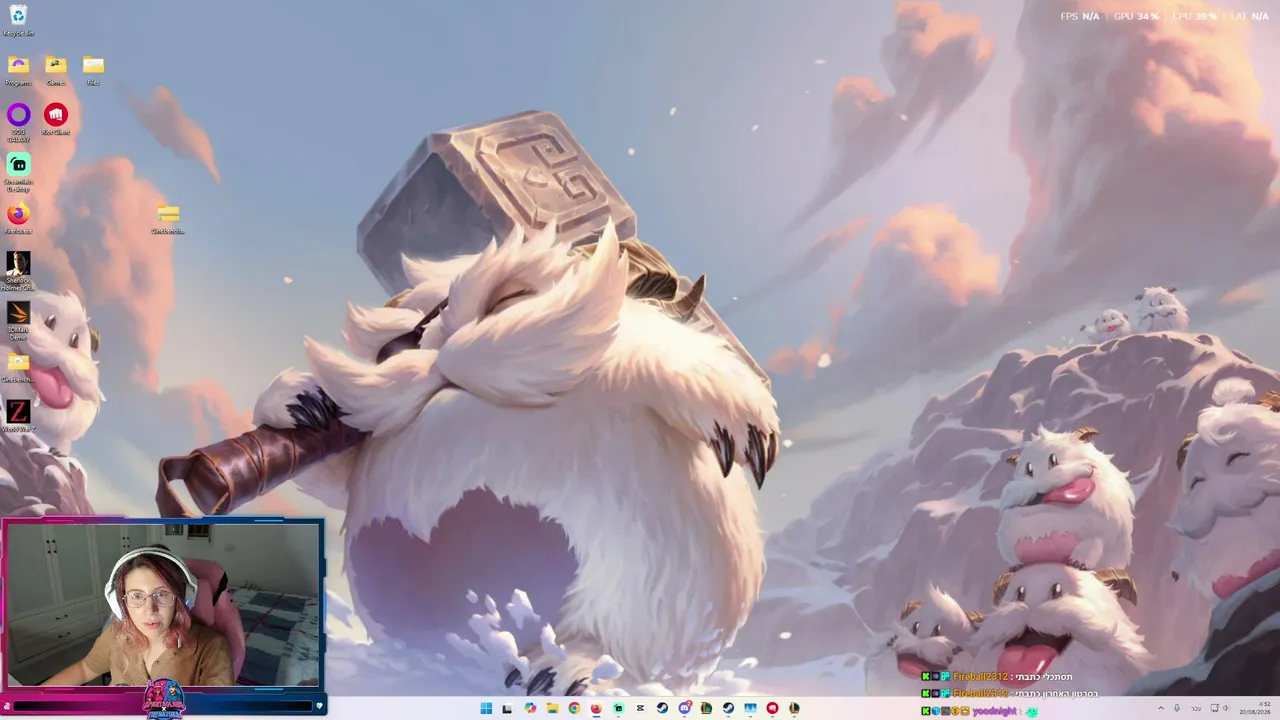Open the Recycle Bin desktop icon
The width and height of the screenshot is (1280, 720).
pyautogui.click(x=18, y=19)
